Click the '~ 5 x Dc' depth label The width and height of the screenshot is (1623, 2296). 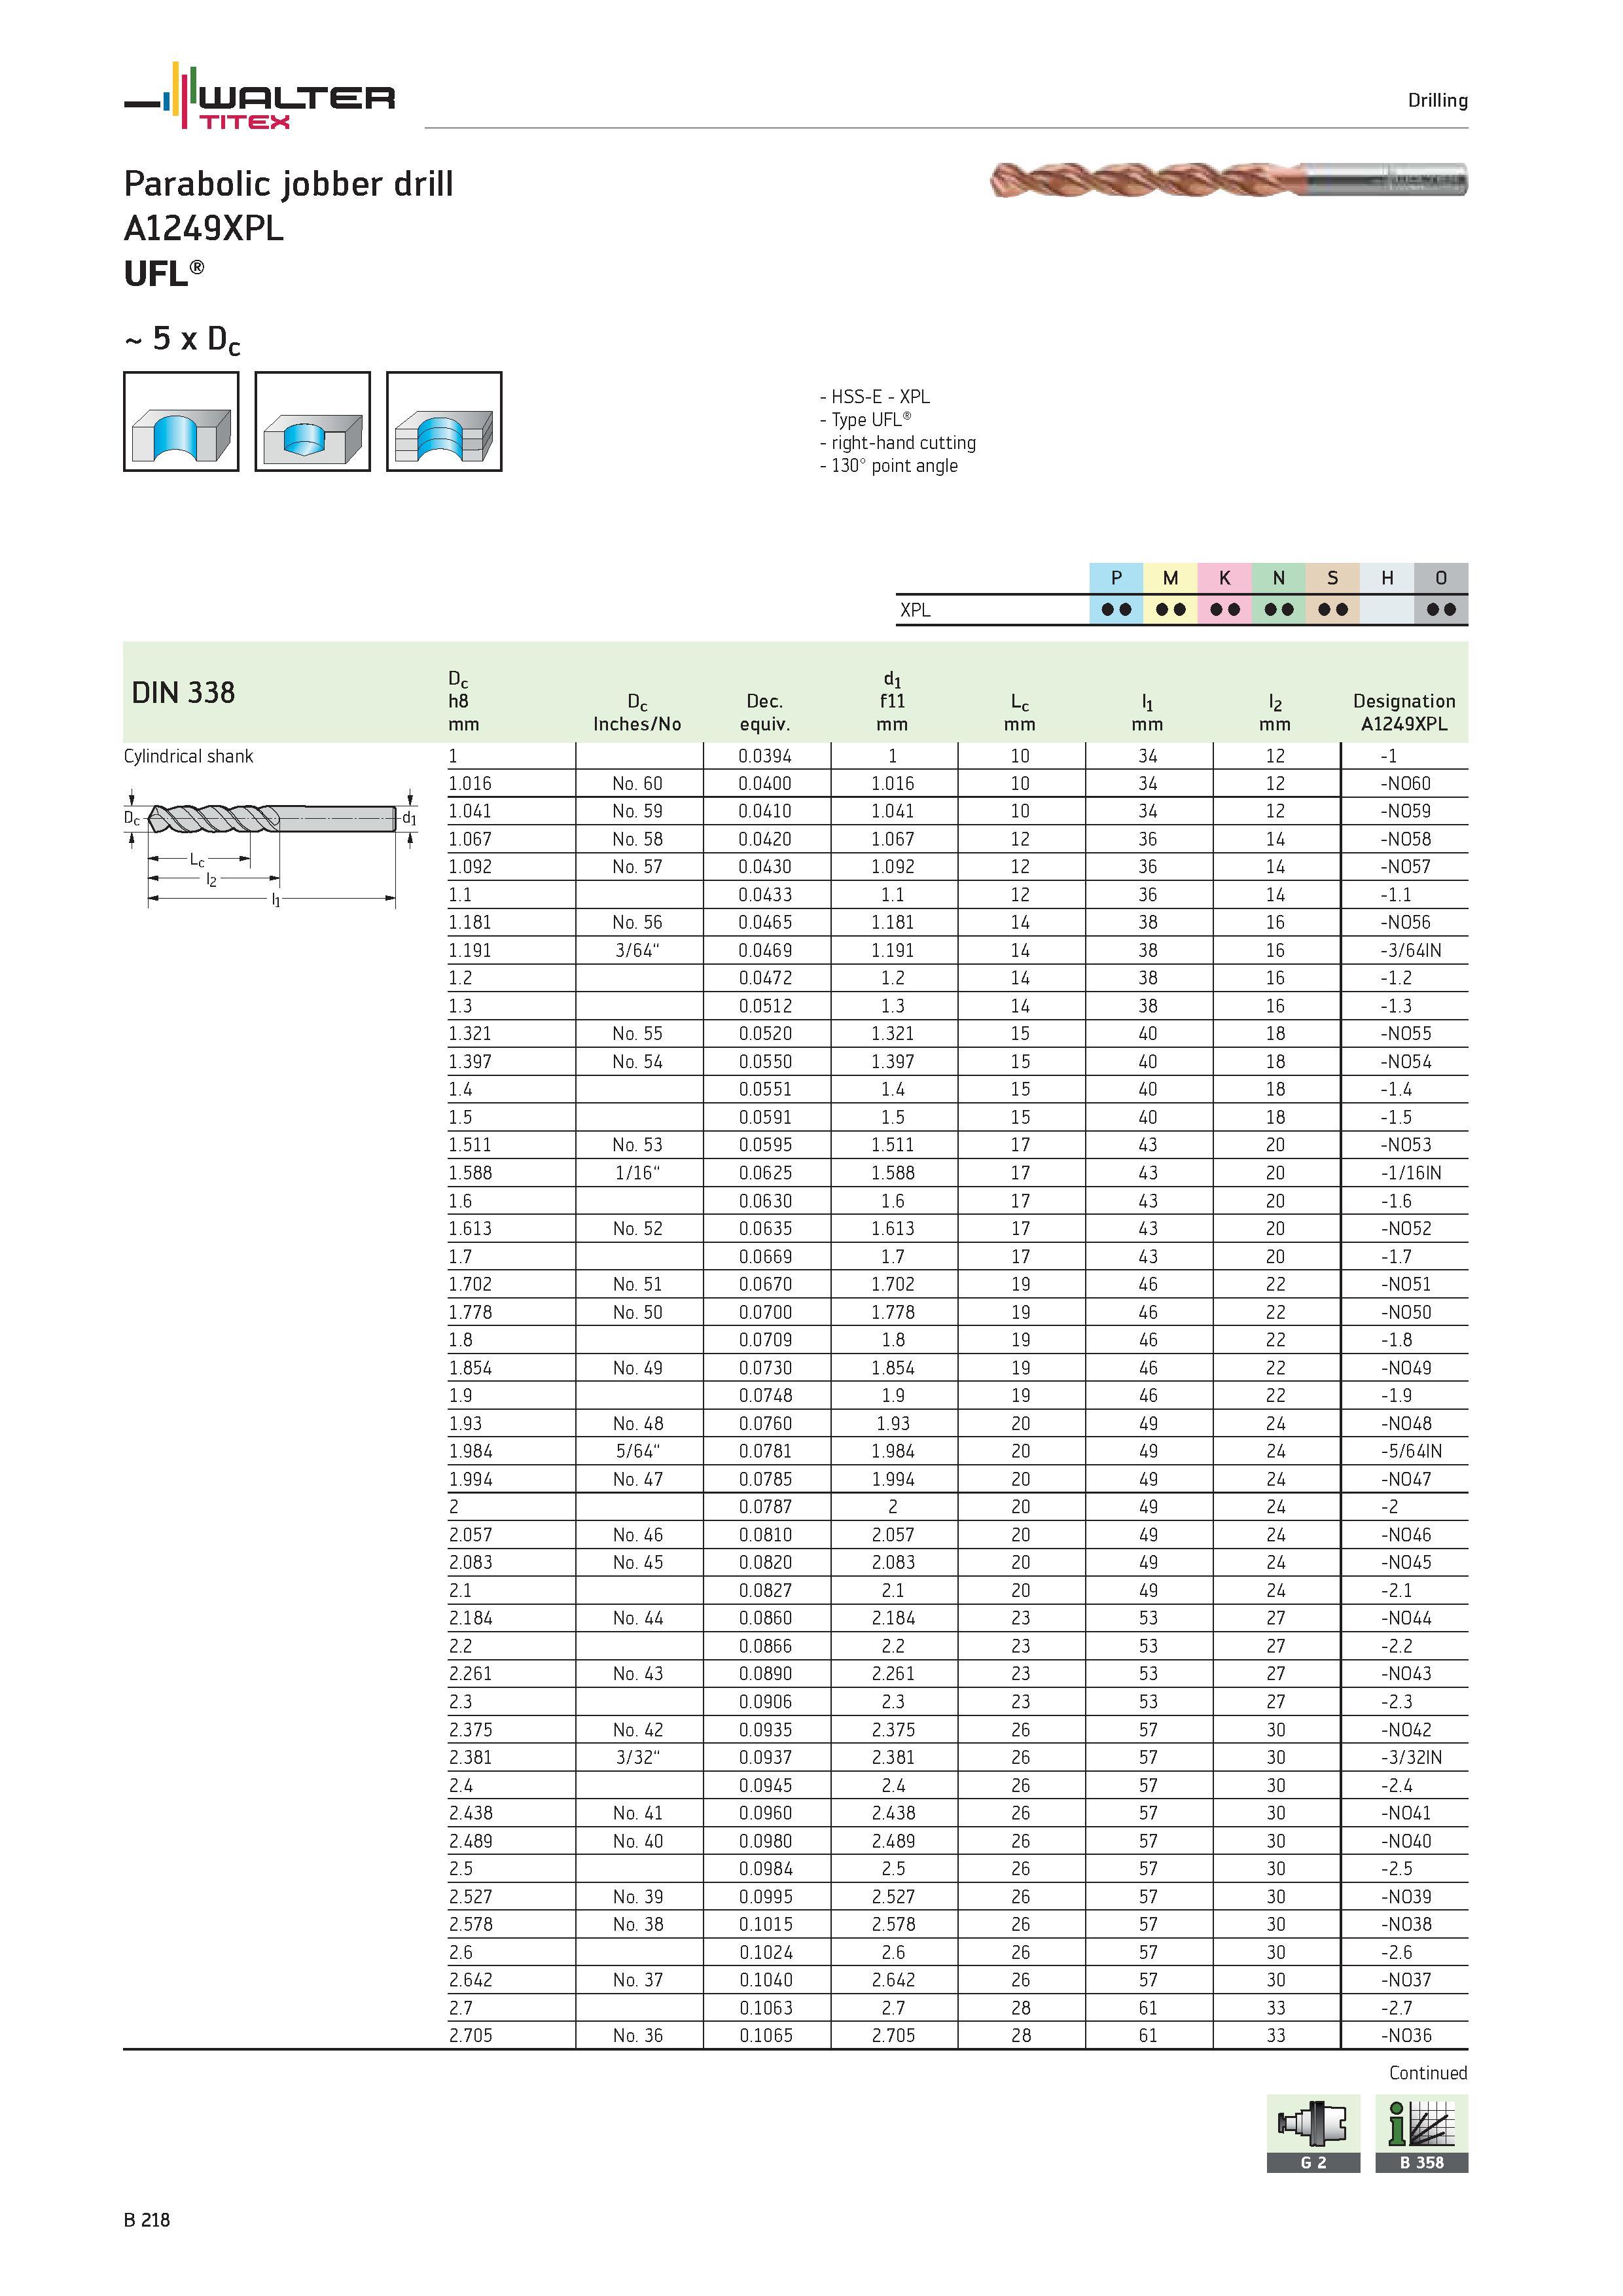(x=182, y=340)
